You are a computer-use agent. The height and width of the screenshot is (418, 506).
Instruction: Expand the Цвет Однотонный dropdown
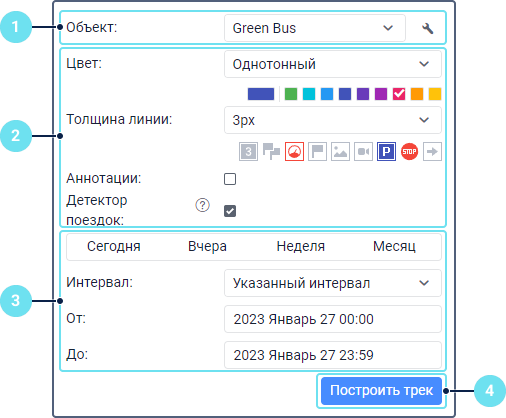point(333,64)
